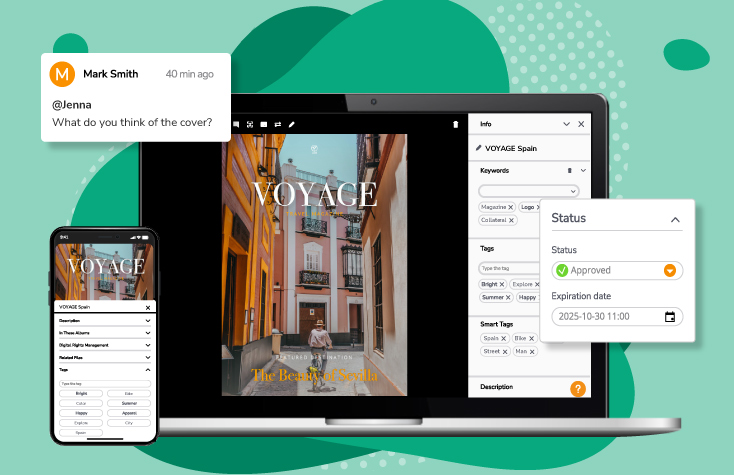Collapse the Info panel with its chevron

[x=566, y=124]
